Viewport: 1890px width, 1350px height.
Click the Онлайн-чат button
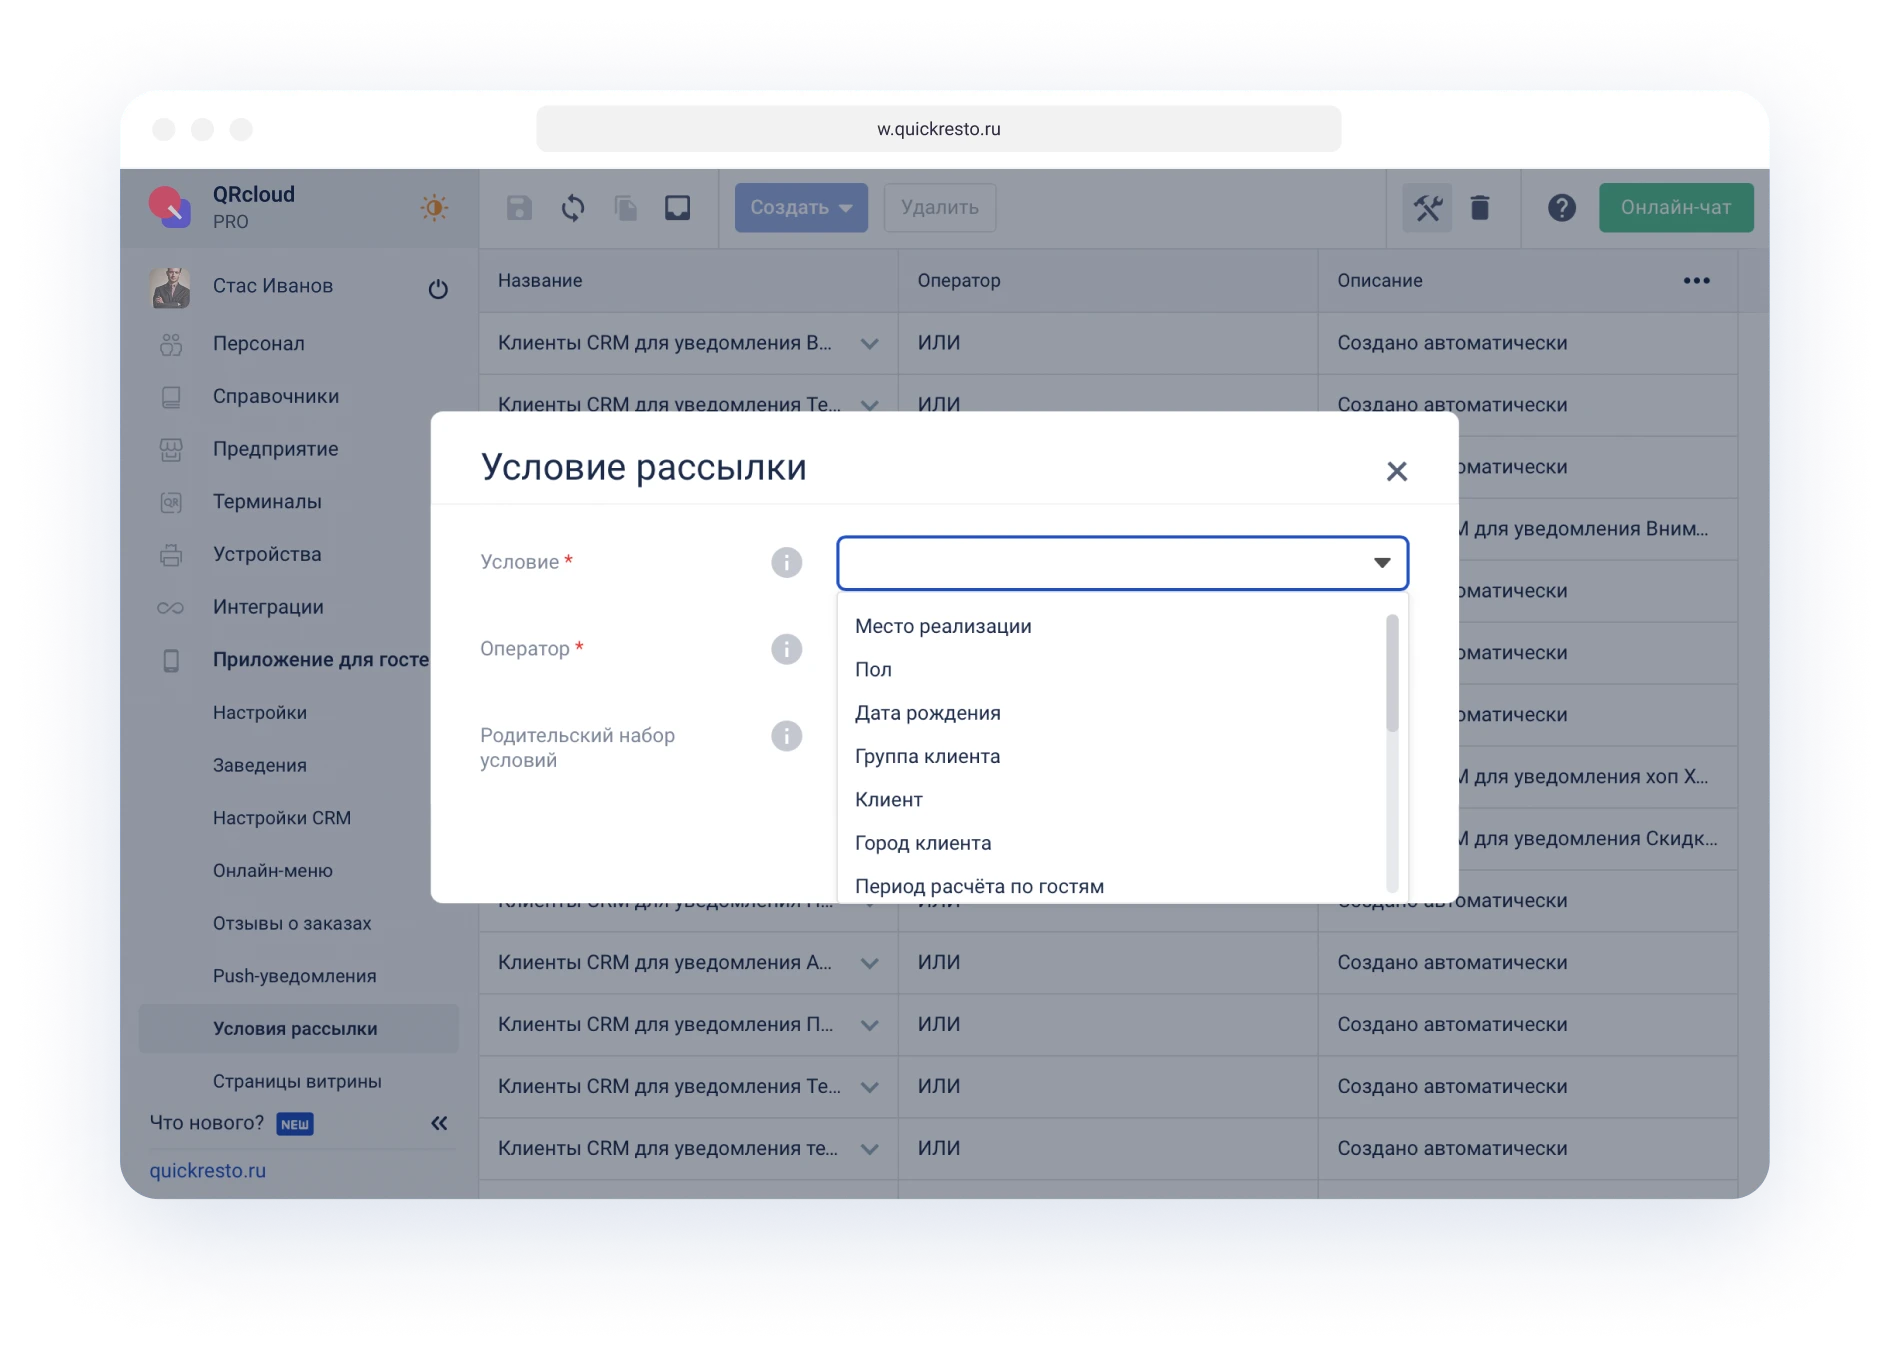point(1675,208)
